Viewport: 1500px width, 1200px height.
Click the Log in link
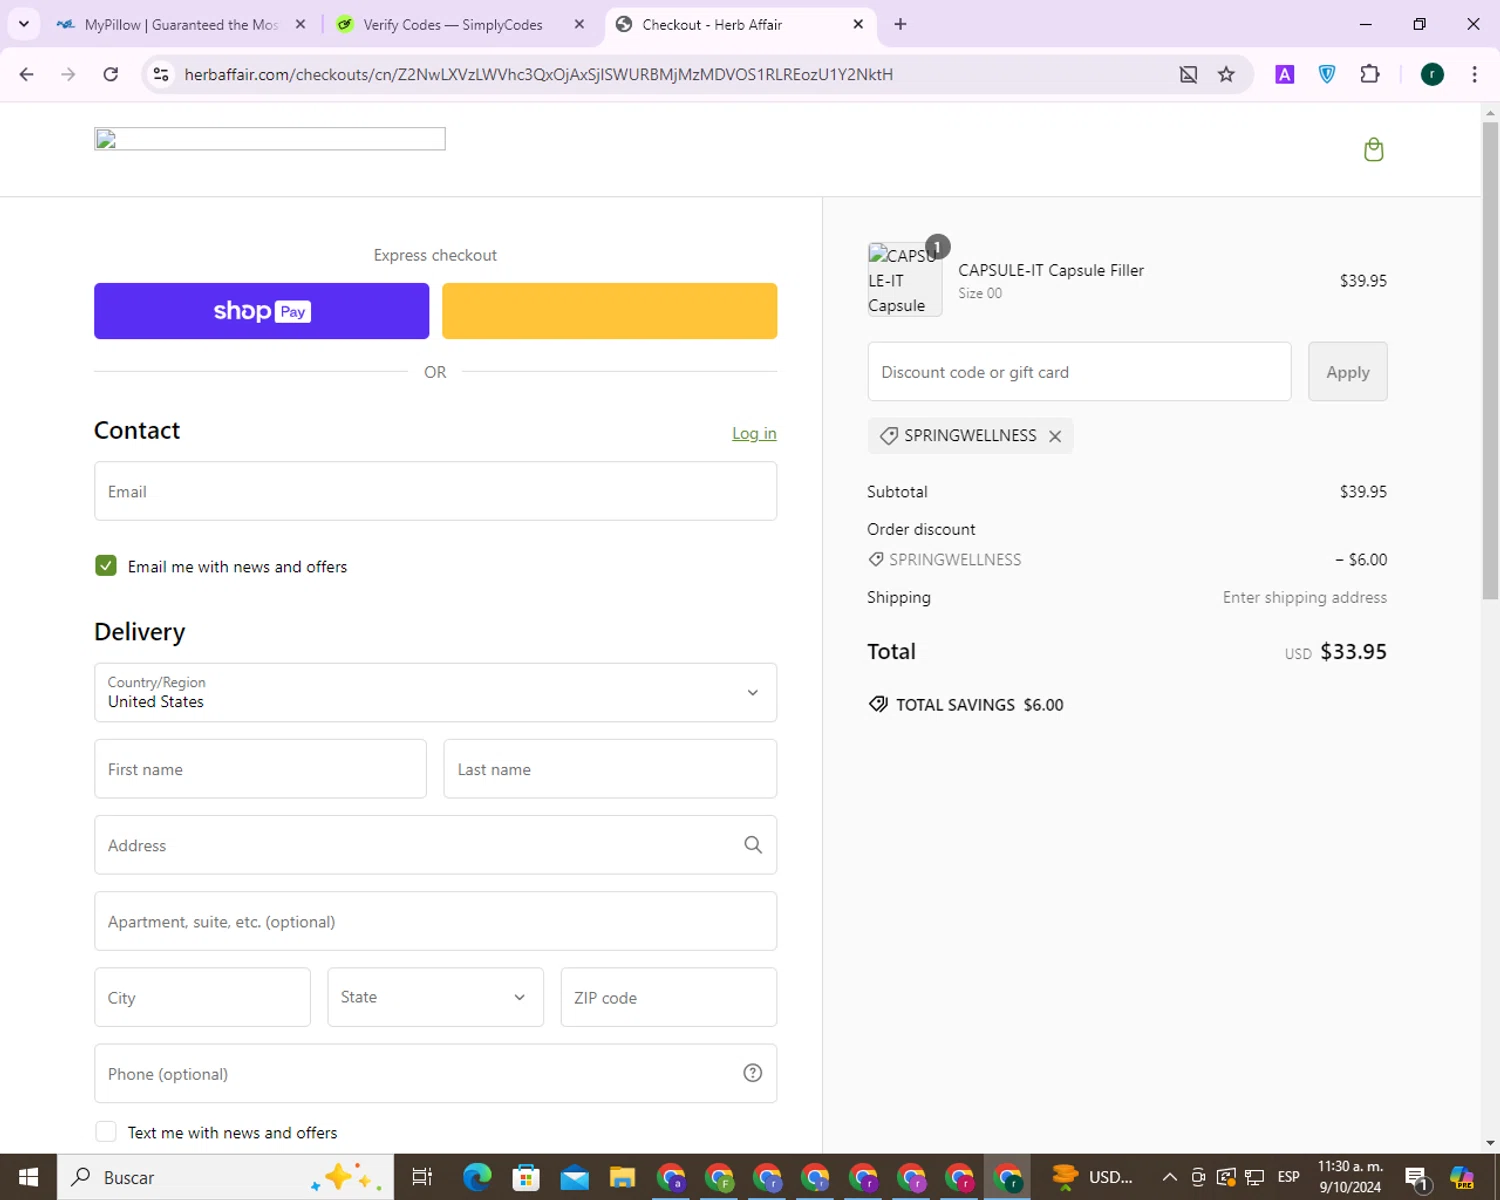(754, 433)
